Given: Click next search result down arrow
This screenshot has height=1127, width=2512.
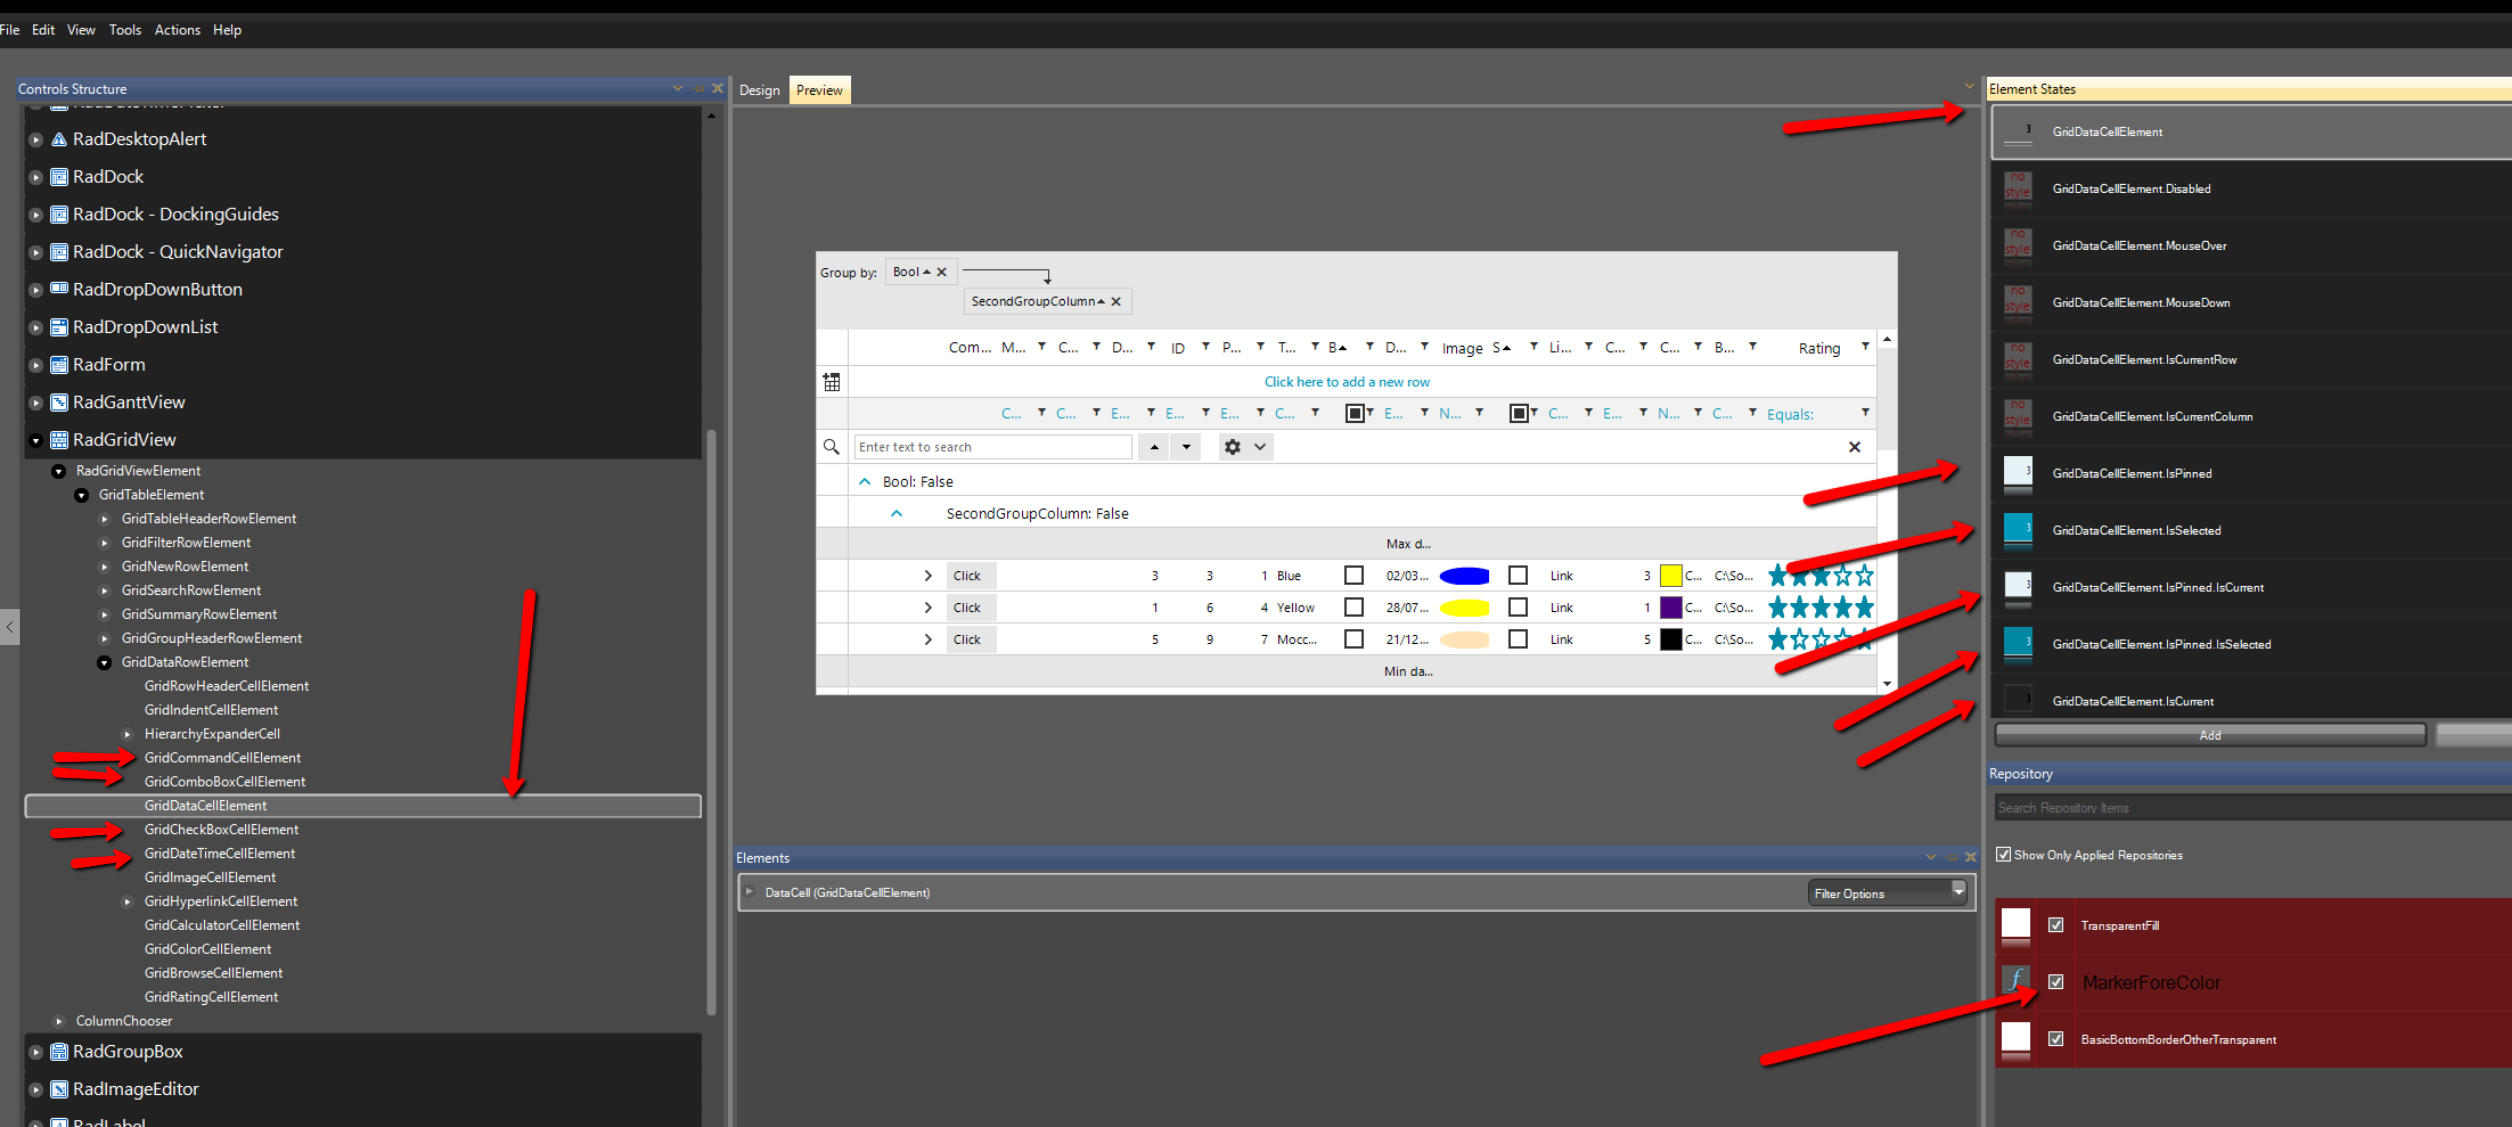Looking at the screenshot, I should pos(1187,447).
